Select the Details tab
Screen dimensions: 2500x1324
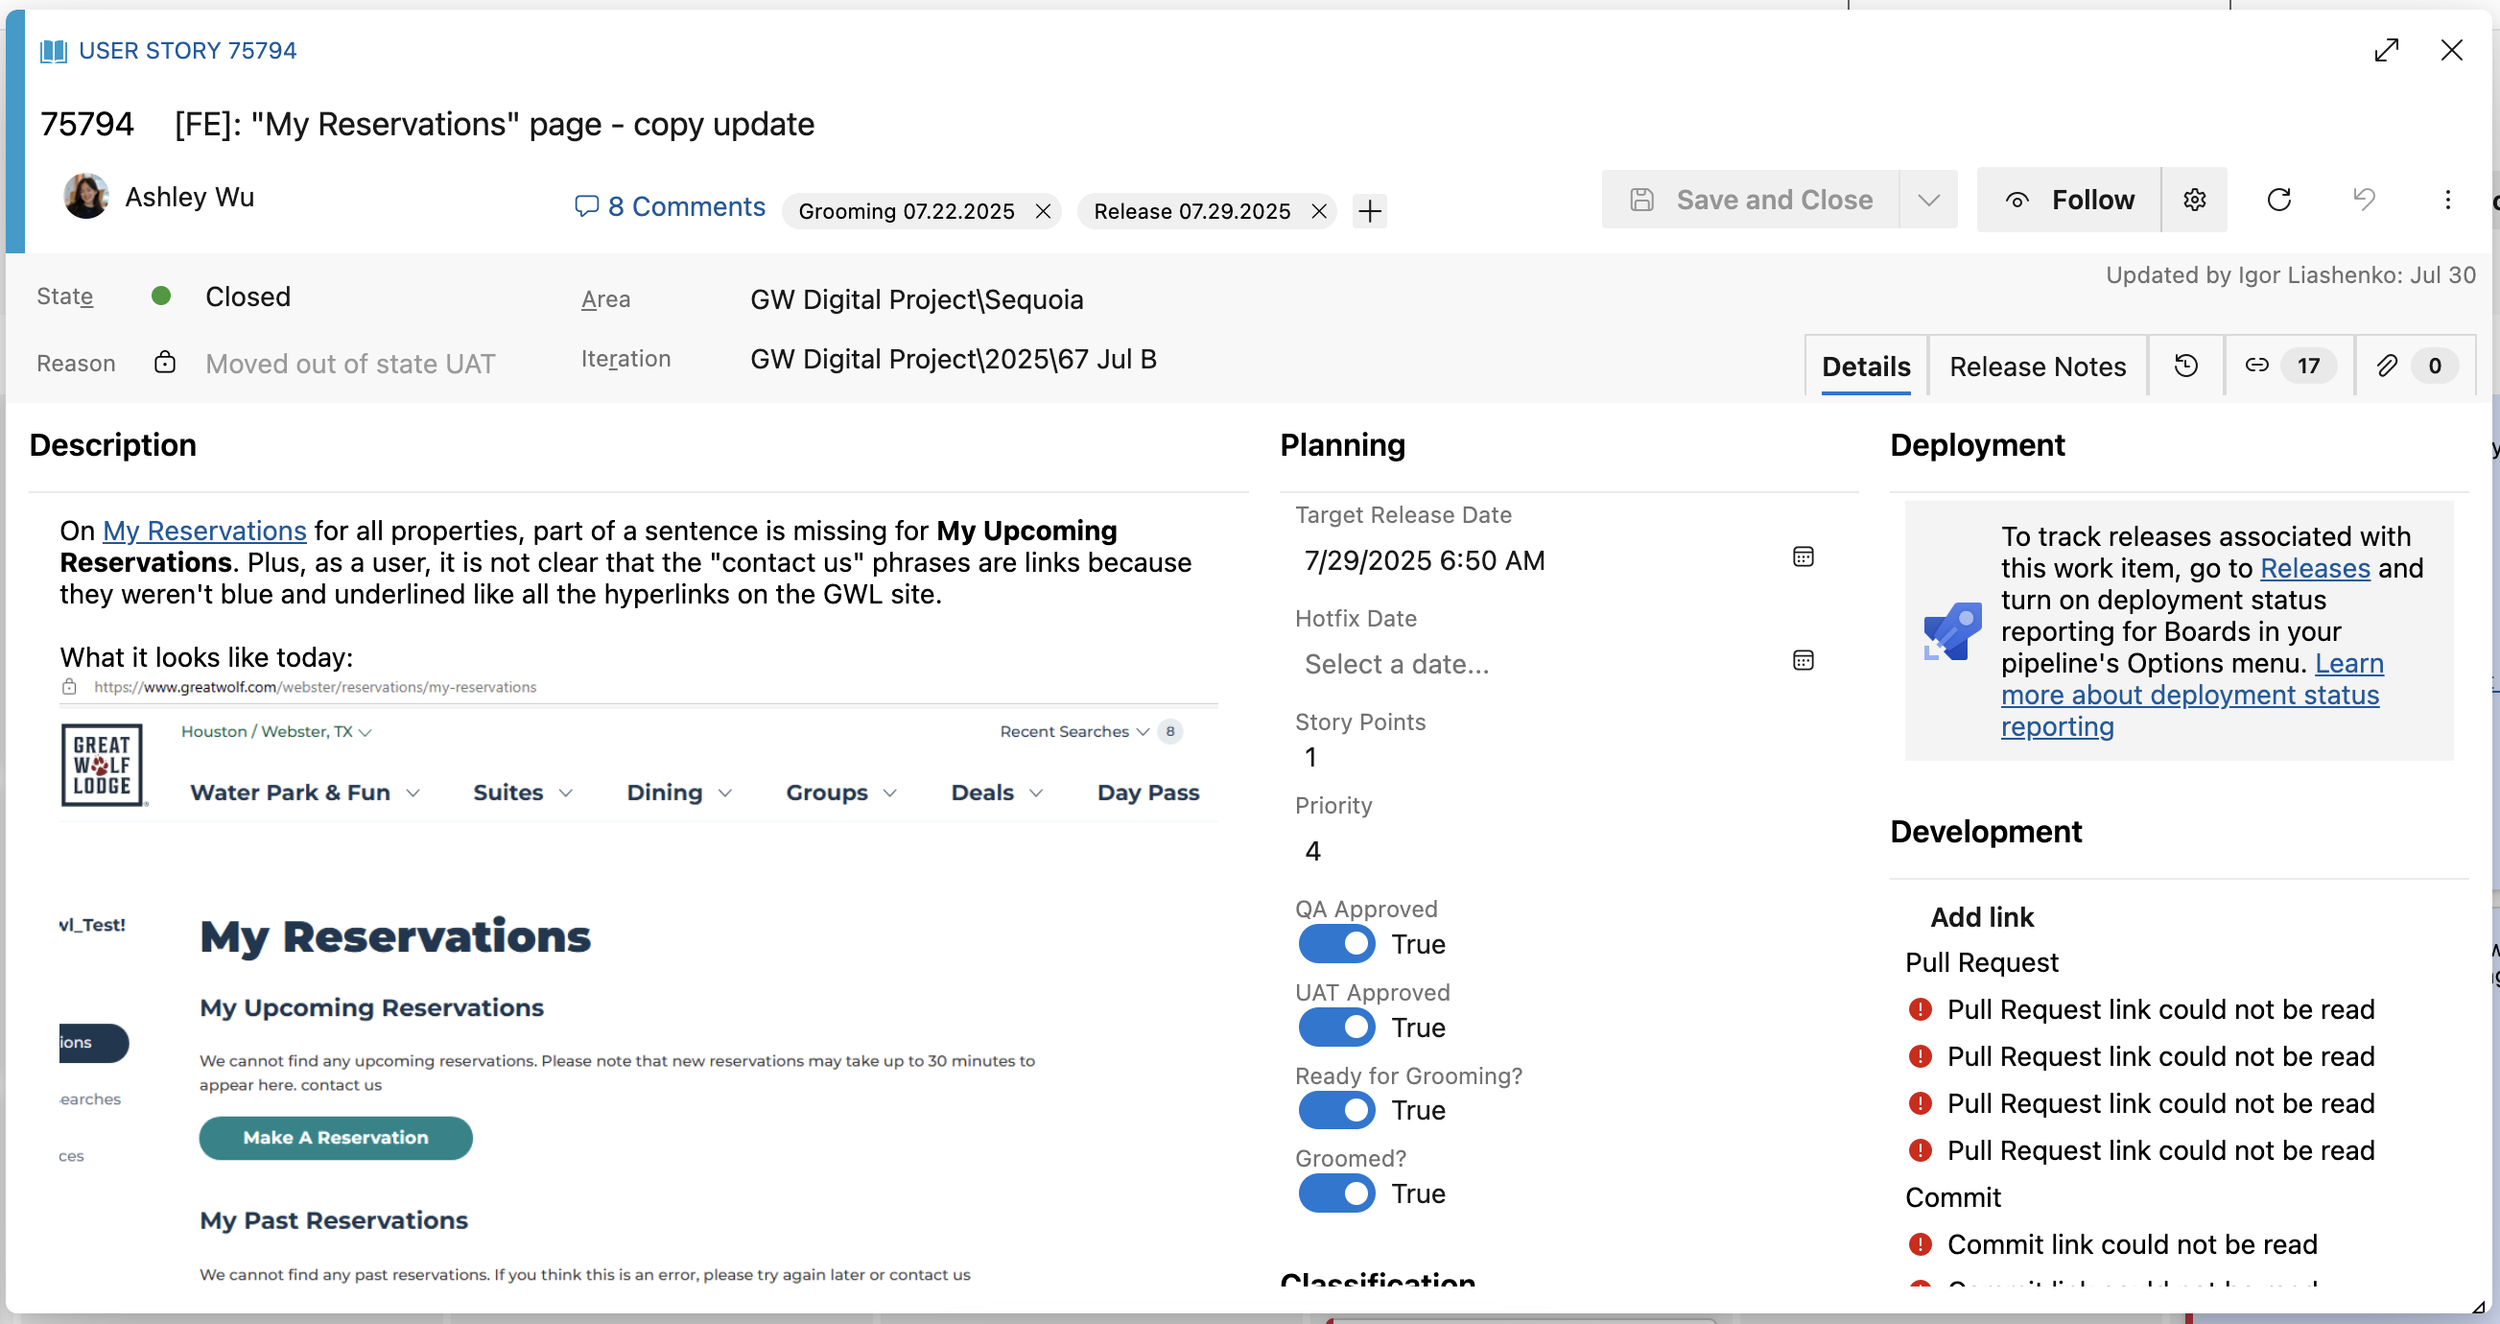pos(1865,367)
